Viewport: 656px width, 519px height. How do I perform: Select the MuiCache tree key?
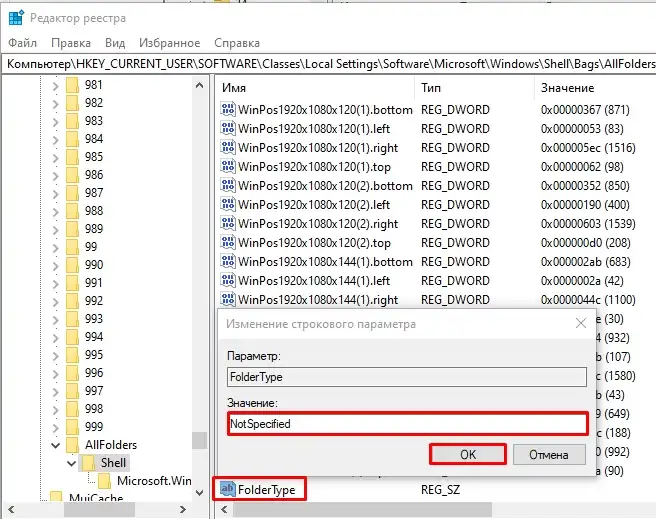pyautogui.click(x=96, y=497)
